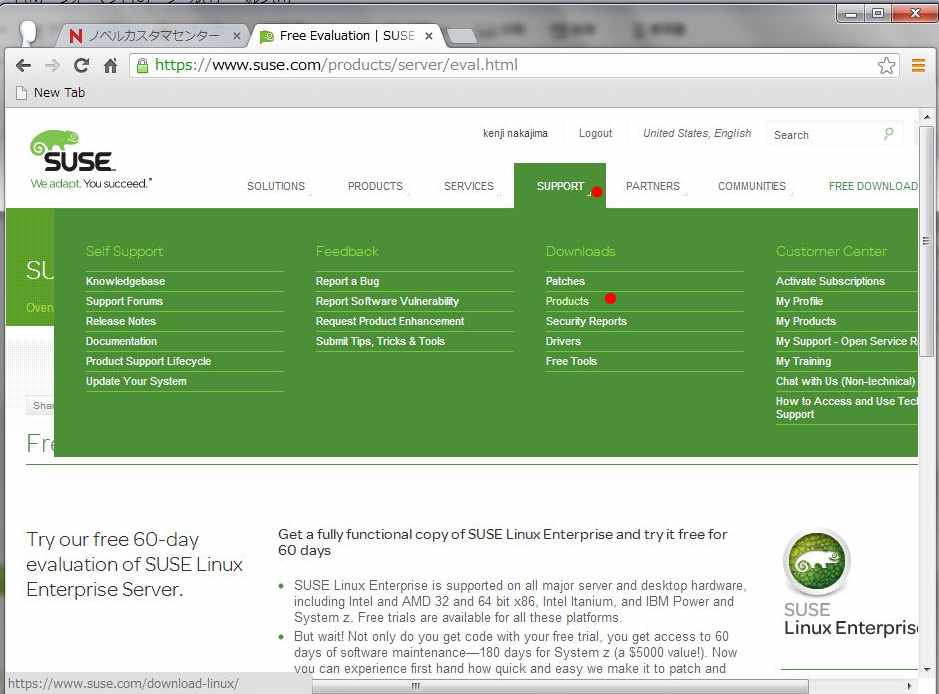The height and width of the screenshot is (694, 939).
Task: Click Submit Tips, Tricks & Tools
Action: pyautogui.click(x=380, y=341)
